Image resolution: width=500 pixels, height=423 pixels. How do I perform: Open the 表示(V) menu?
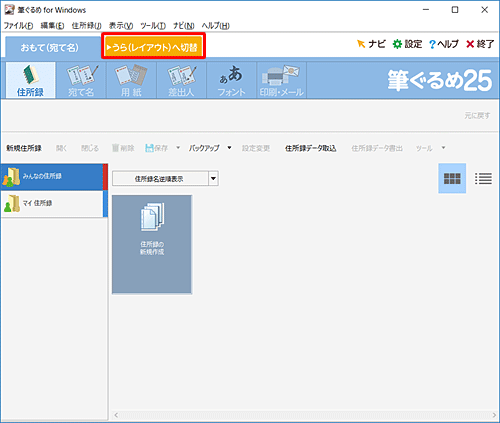pos(121,26)
